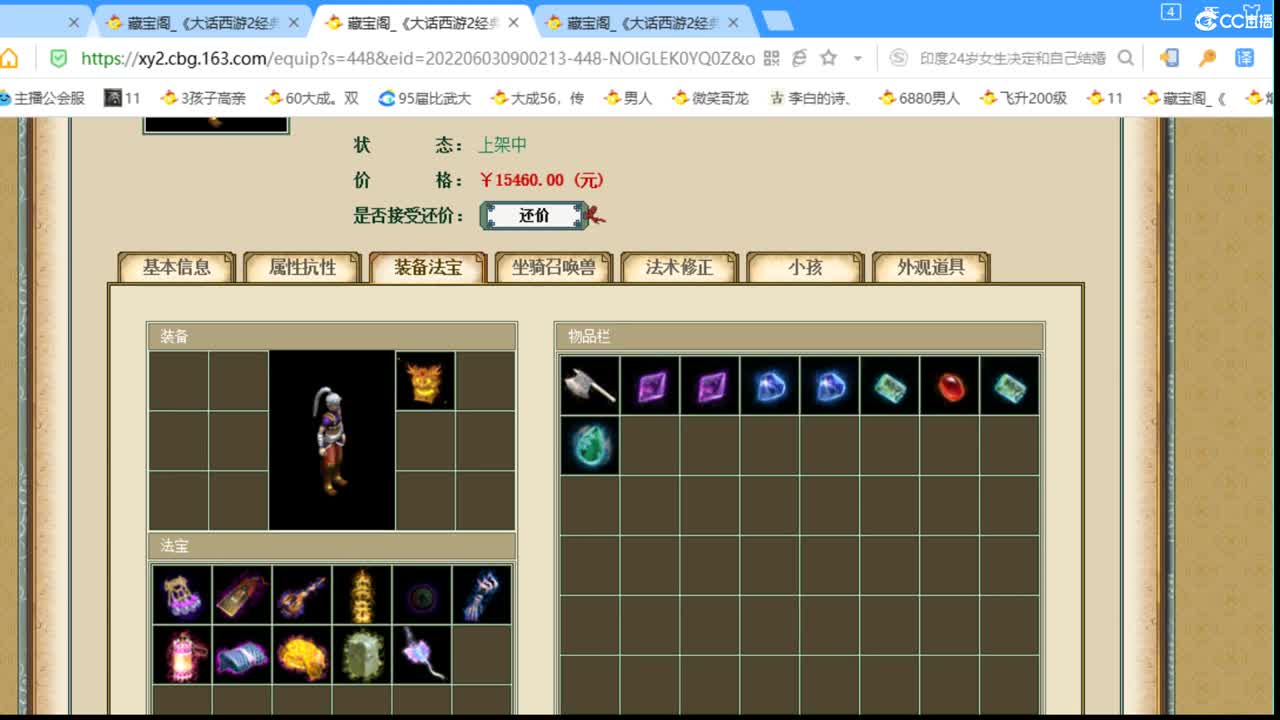Viewport: 1280px width, 720px height.
Task: Expand the dropdown arrow beside the star
Action: [x=857, y=59]
